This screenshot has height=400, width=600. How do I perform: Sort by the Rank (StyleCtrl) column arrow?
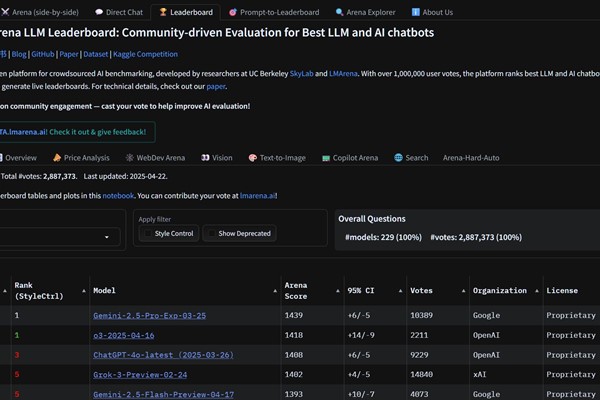[84, 291]
